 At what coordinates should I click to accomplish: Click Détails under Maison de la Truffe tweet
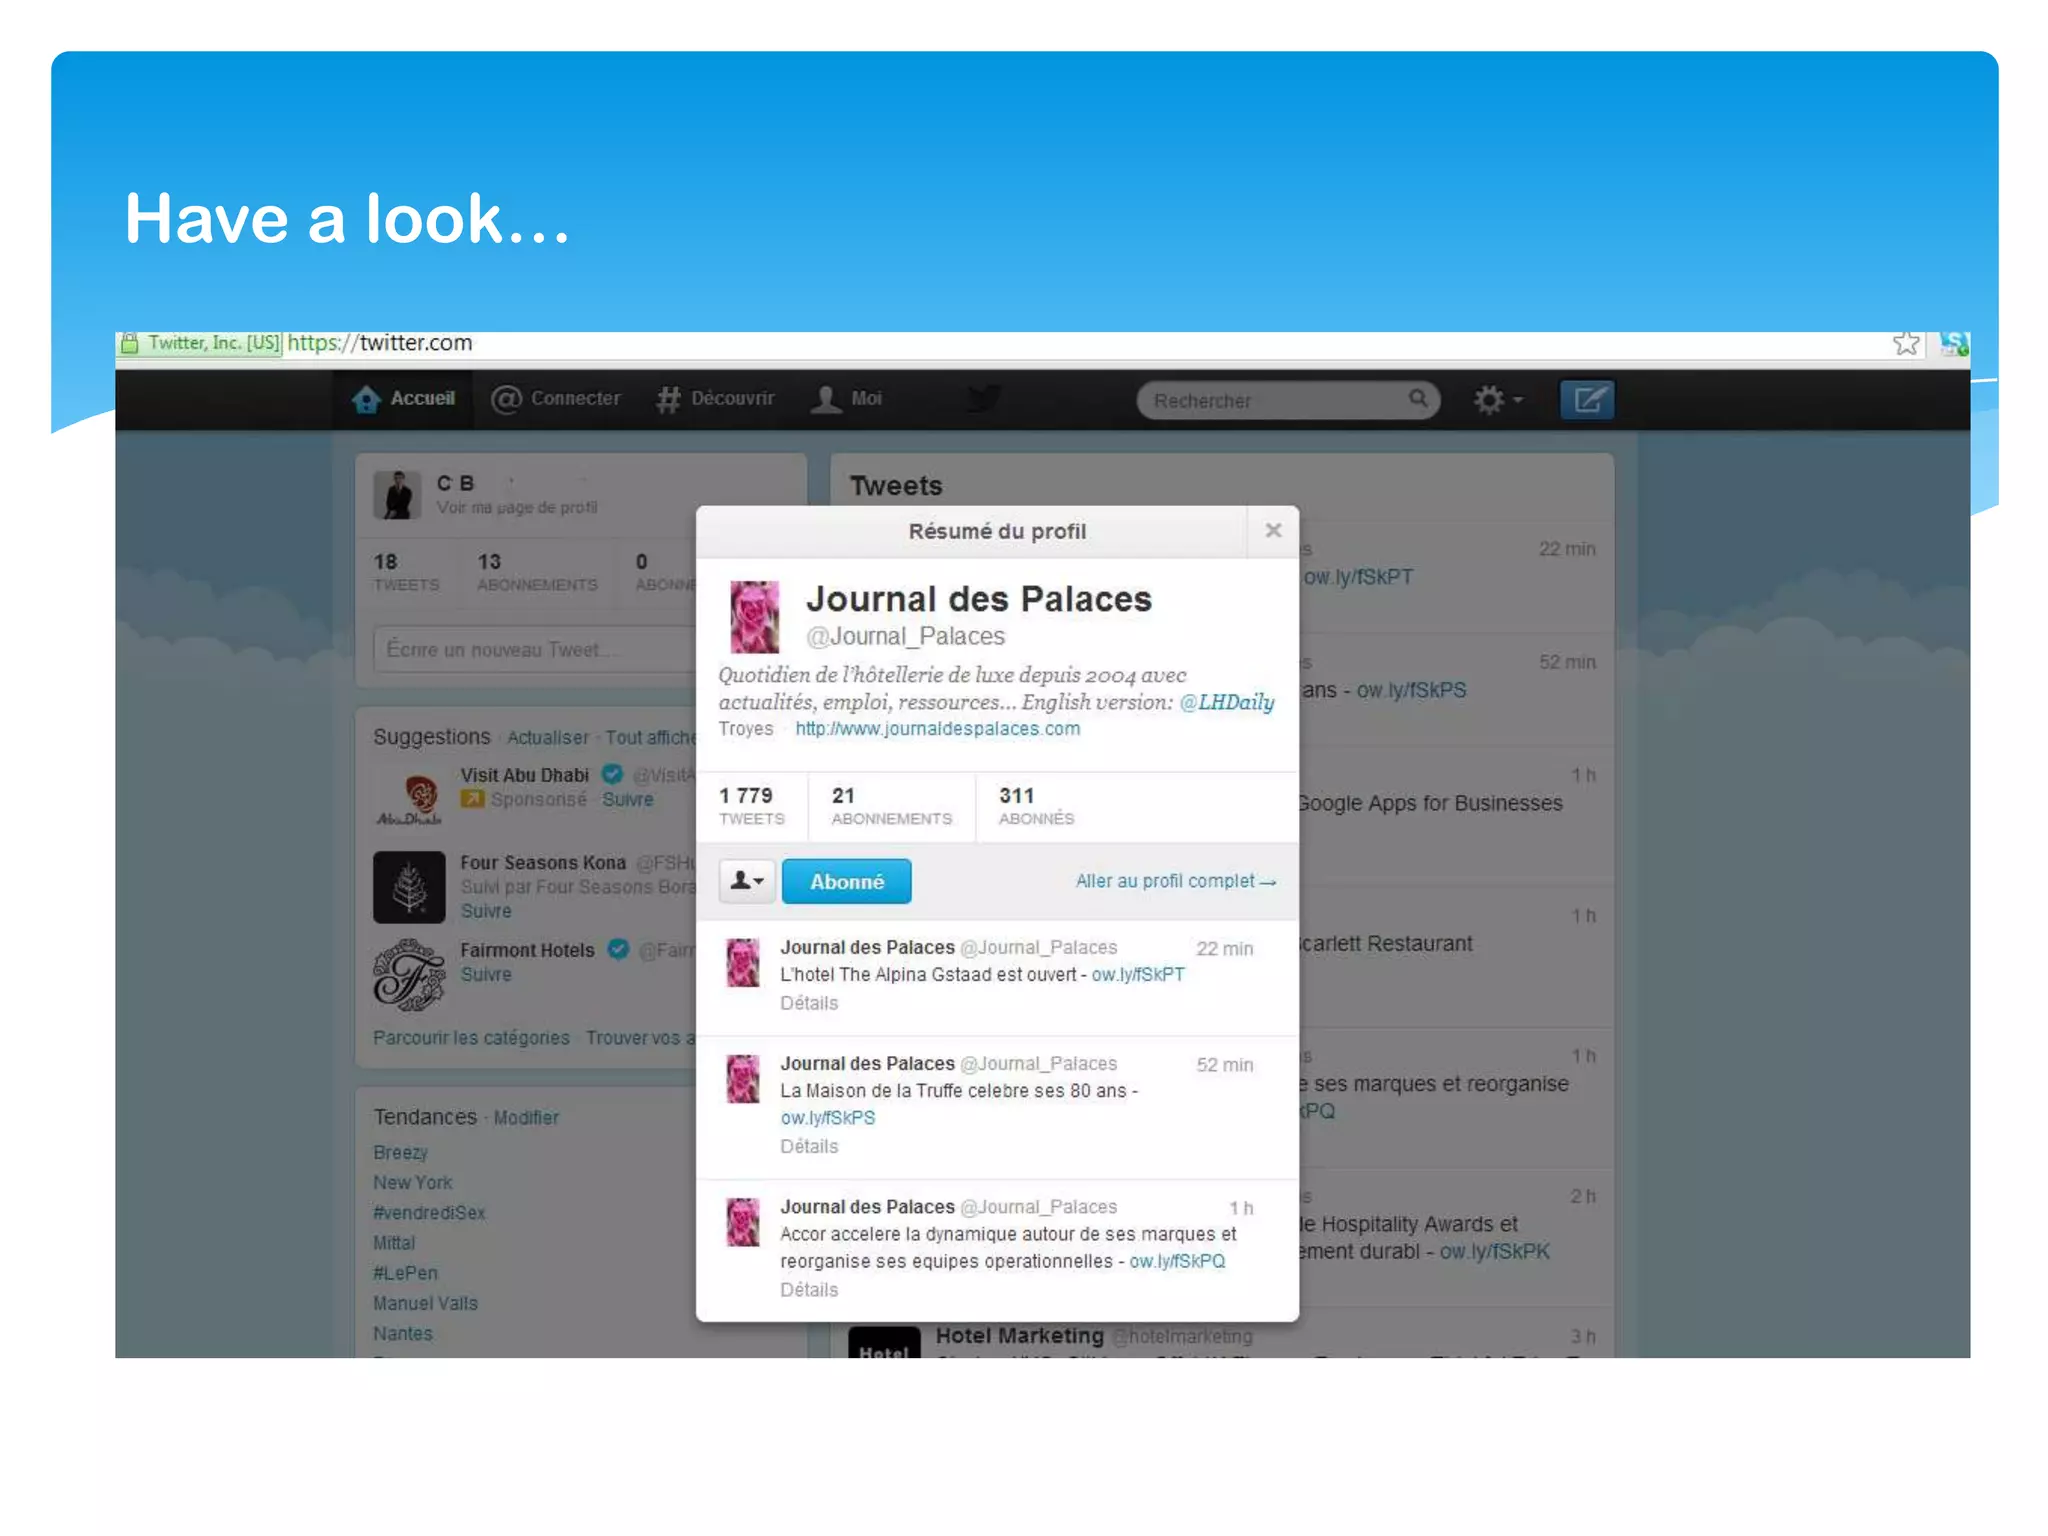(x=809, y=1146)
